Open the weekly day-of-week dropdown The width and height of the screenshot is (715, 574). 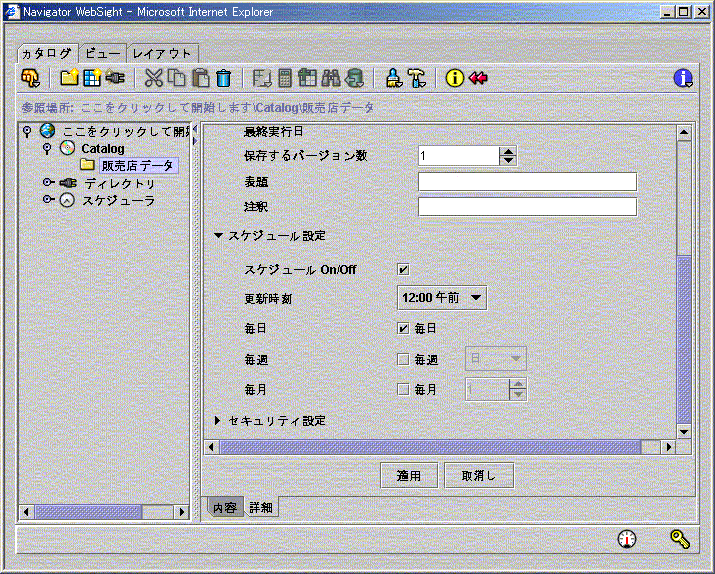(496, 359)
